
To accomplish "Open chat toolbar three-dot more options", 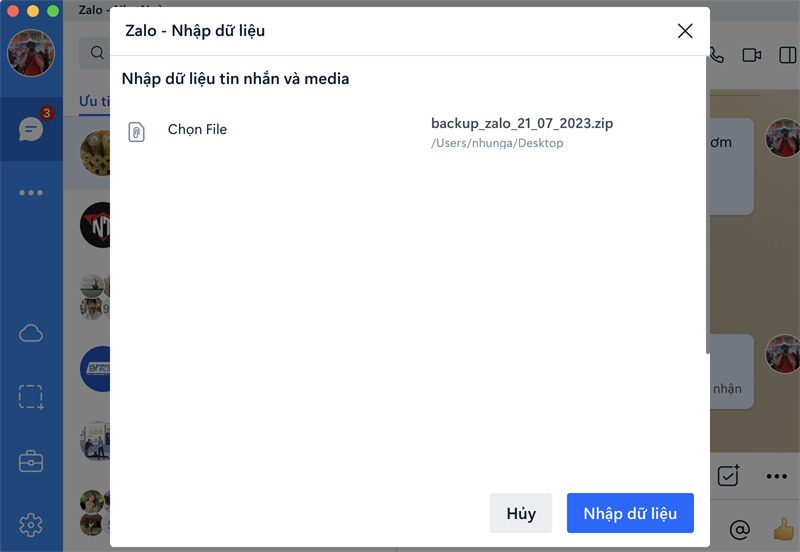I will 777,476.
